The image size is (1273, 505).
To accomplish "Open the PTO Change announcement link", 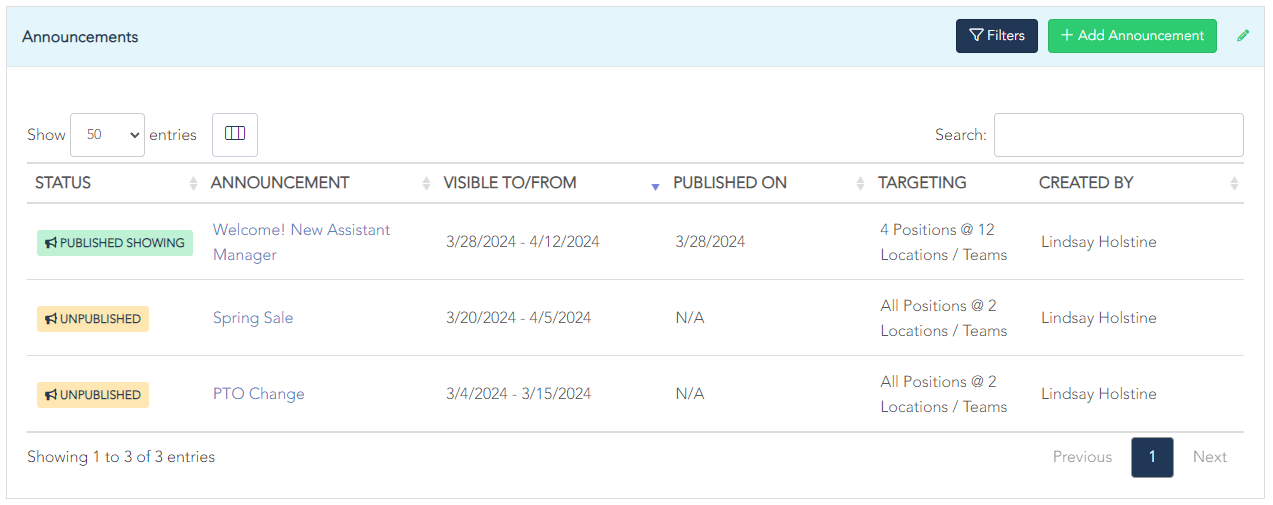I will [258, 394].
